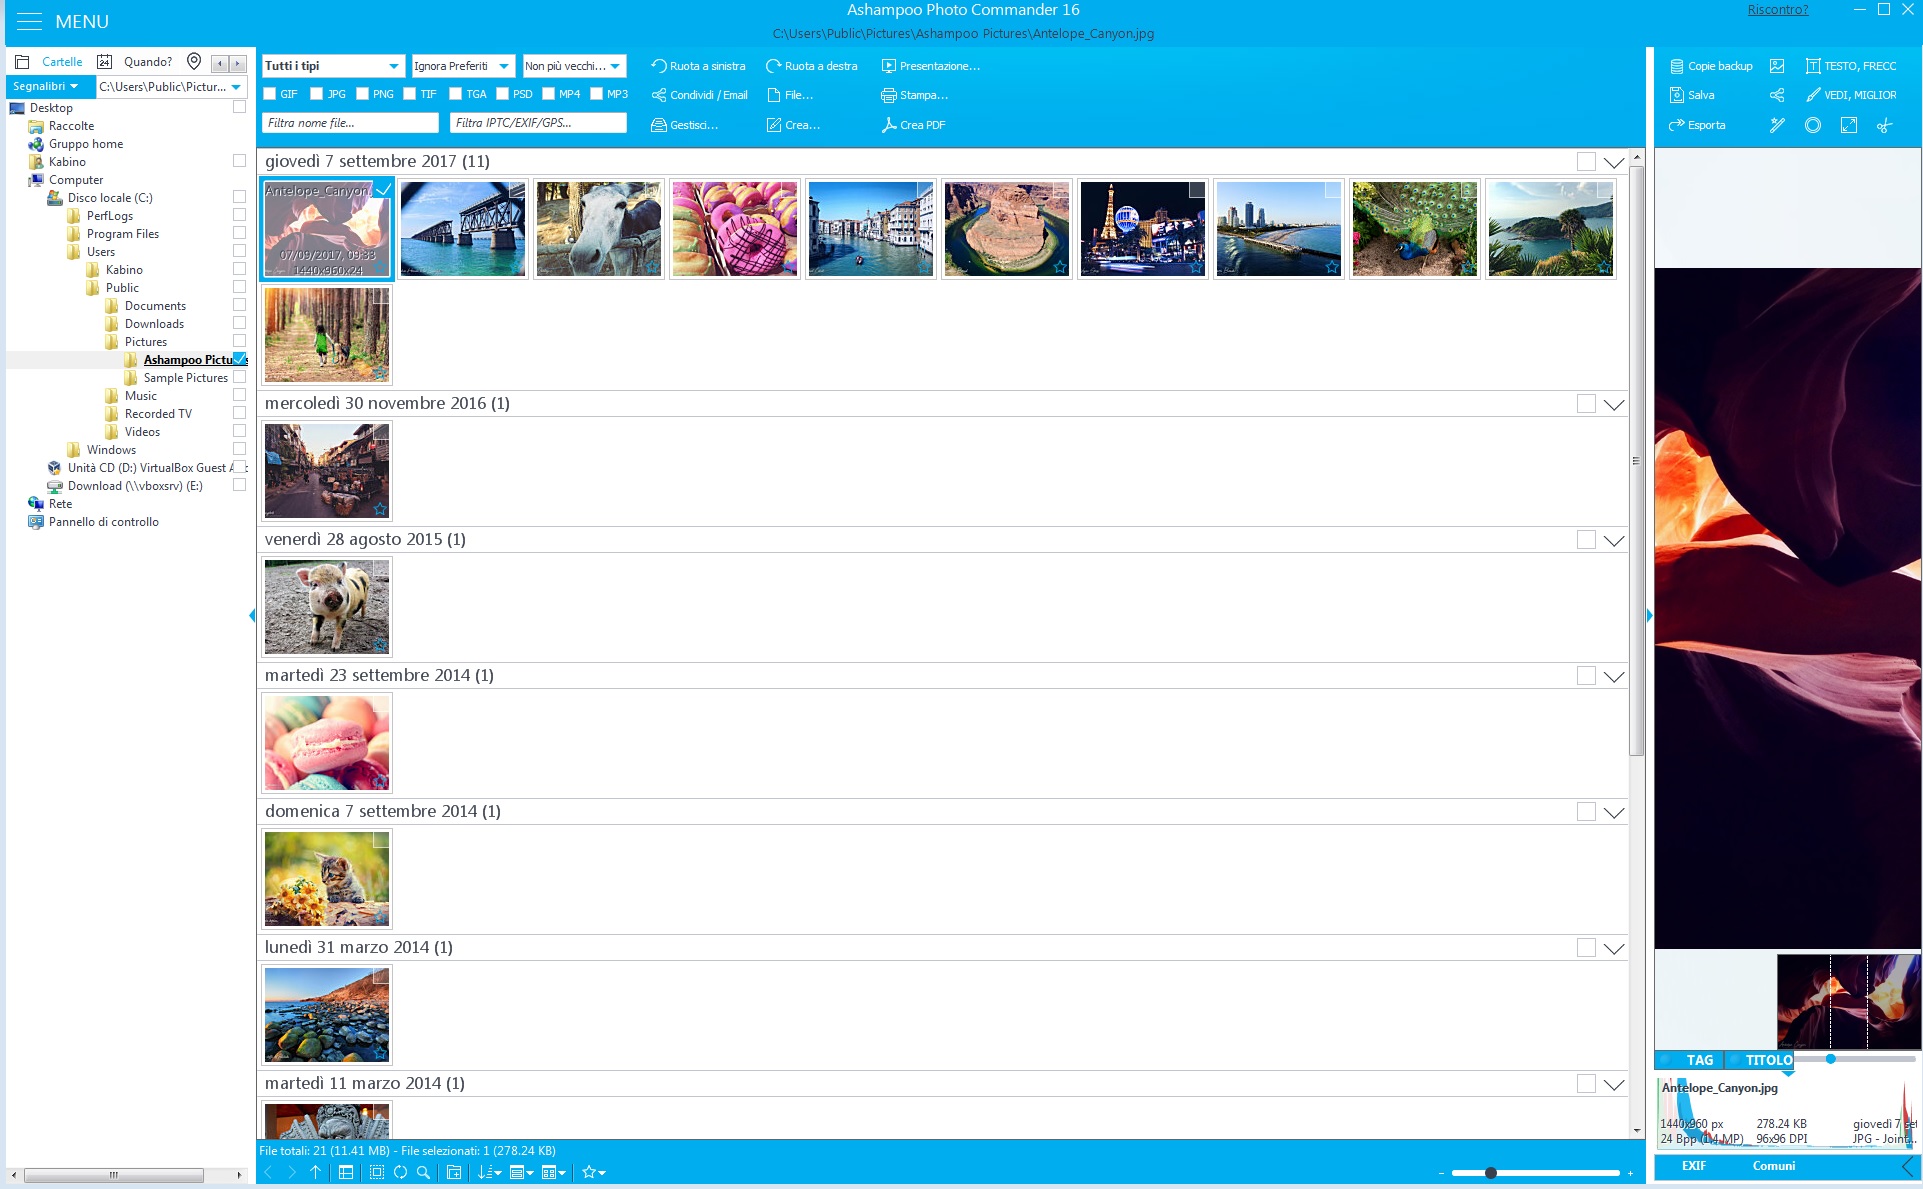Click the select-all icon in bottom toolbar
1923x1189 pixels.
tap(377, 1172)
